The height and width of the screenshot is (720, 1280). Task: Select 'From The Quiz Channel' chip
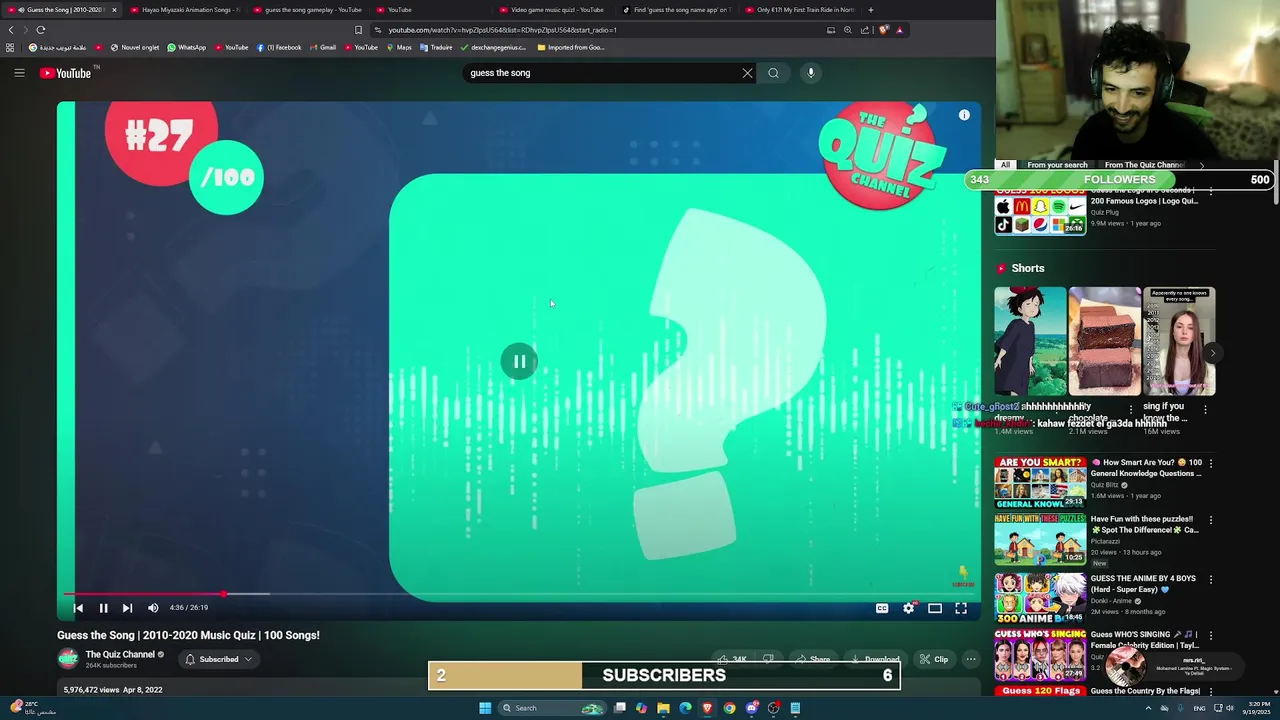pyautogui.click(x=1144, y=165)
